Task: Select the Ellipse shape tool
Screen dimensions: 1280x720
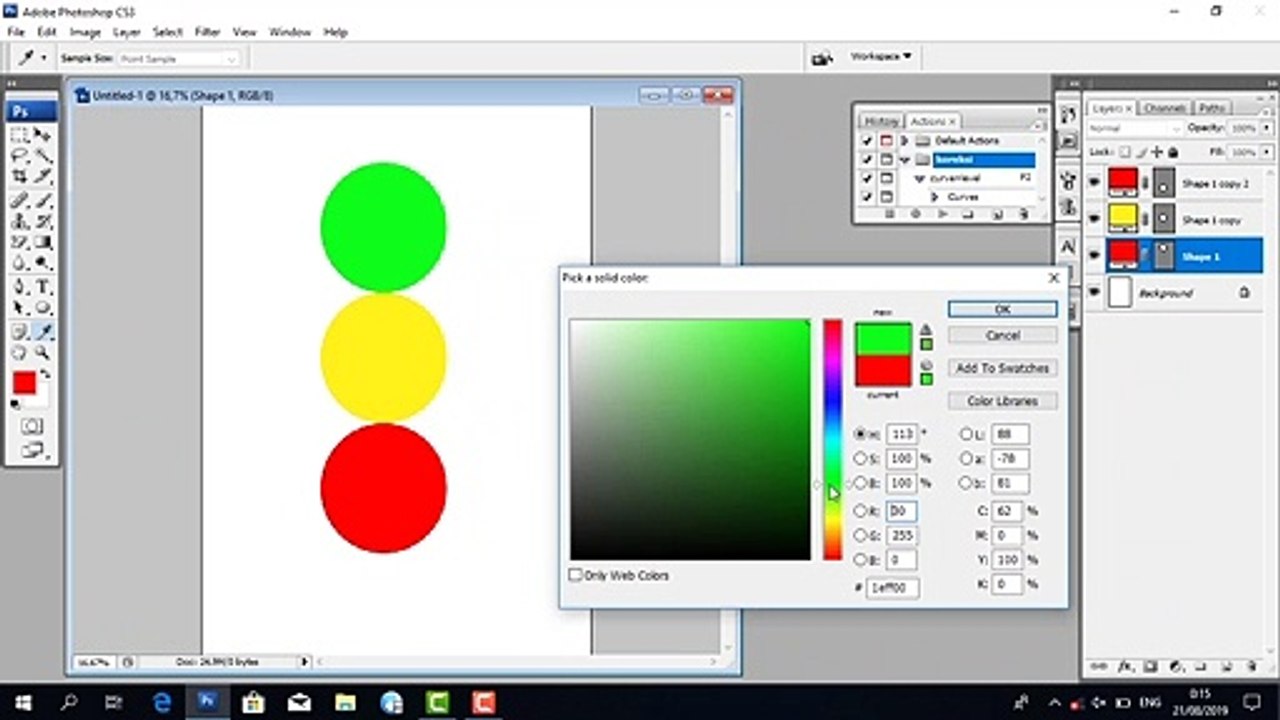Action: point(43,308)
